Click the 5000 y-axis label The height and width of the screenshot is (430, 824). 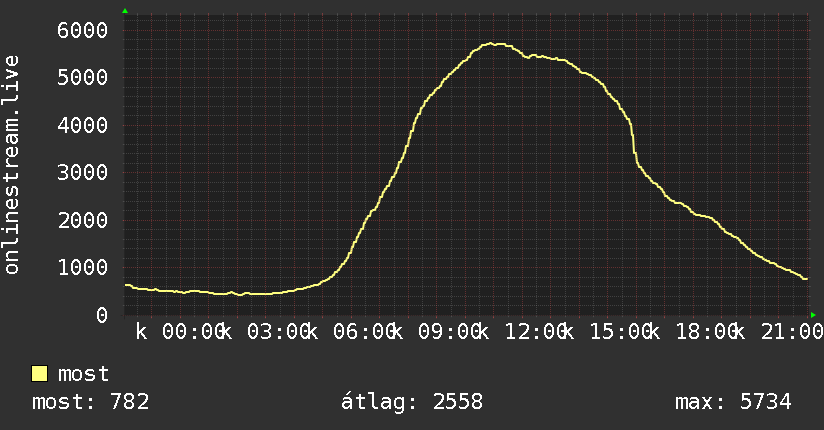[x=83, y=78]
